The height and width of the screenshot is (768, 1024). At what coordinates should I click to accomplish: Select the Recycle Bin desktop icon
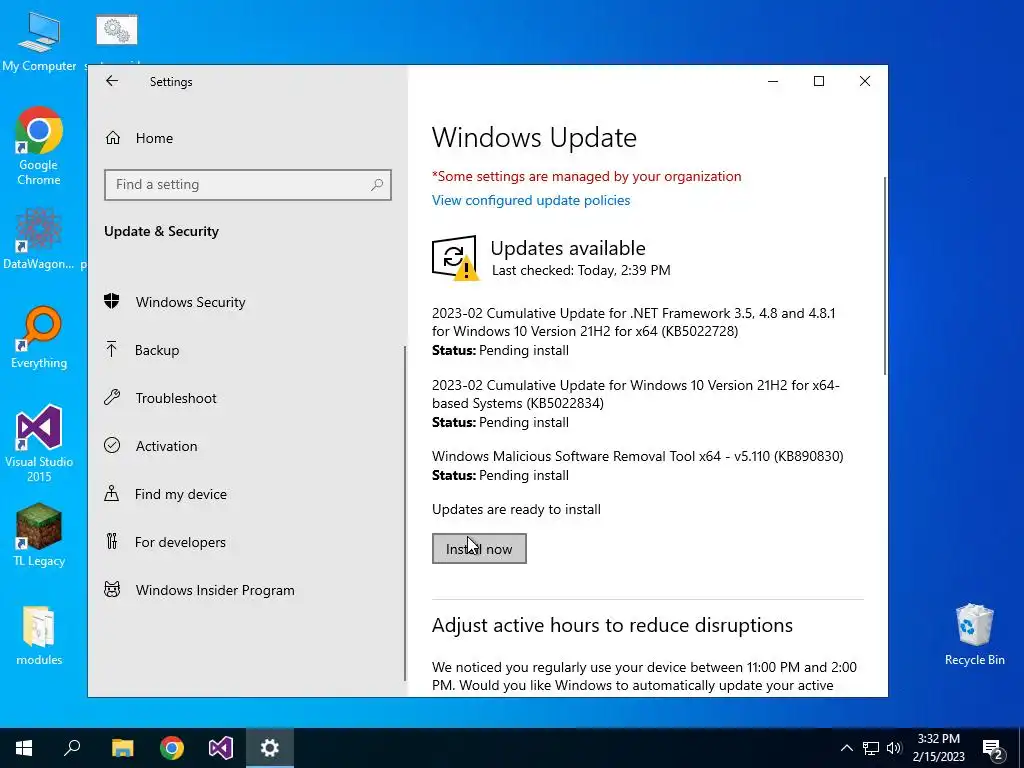[x=974, y=634]
